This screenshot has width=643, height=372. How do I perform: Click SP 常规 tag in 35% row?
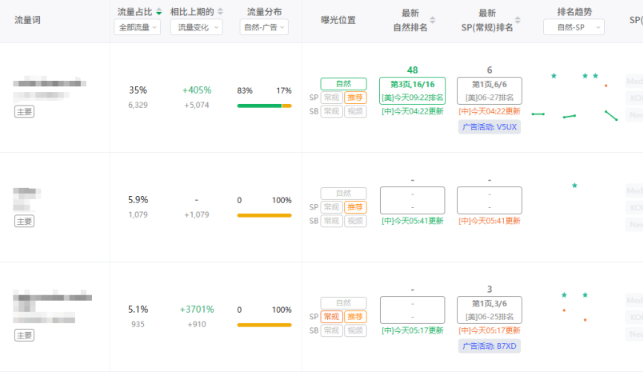[x=331, y=98]
